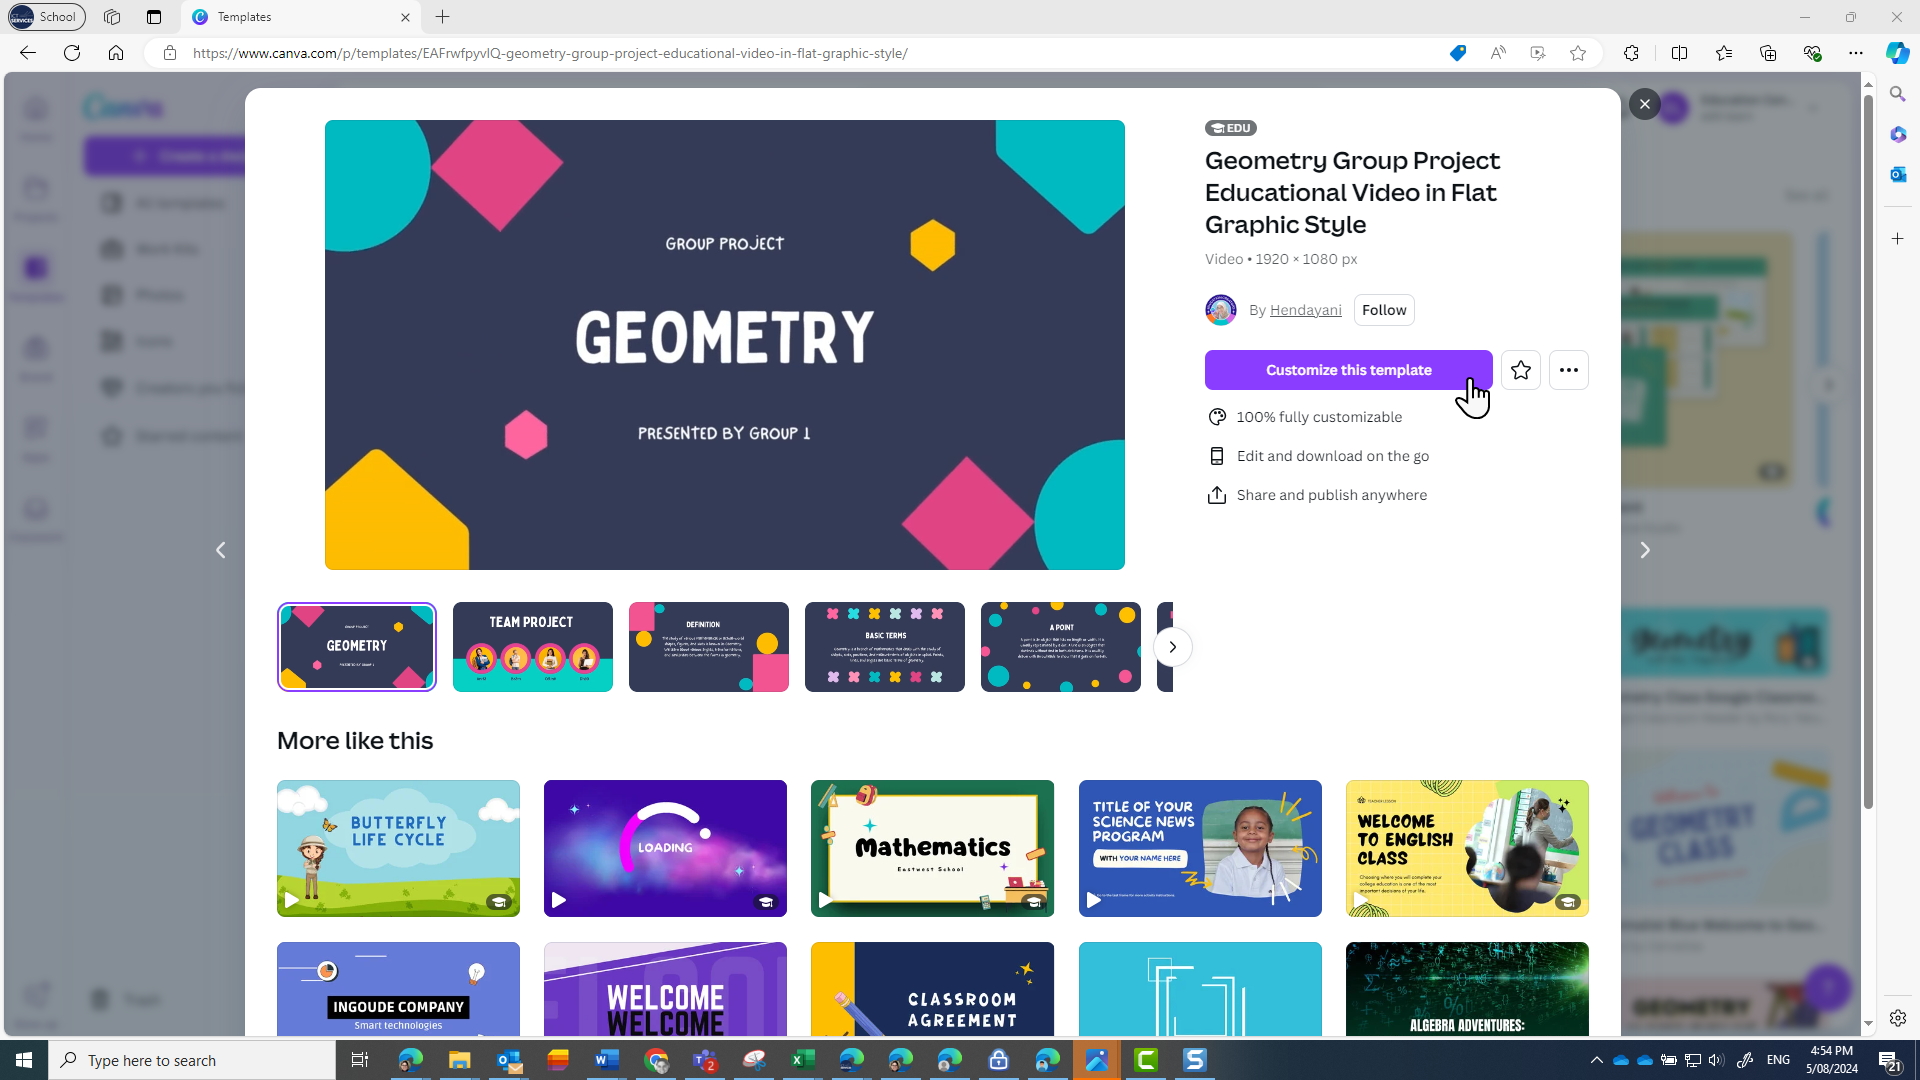Screen dimensions: 1920x1080
Task: Open the notification center icon
Action: (1889, 1060)
